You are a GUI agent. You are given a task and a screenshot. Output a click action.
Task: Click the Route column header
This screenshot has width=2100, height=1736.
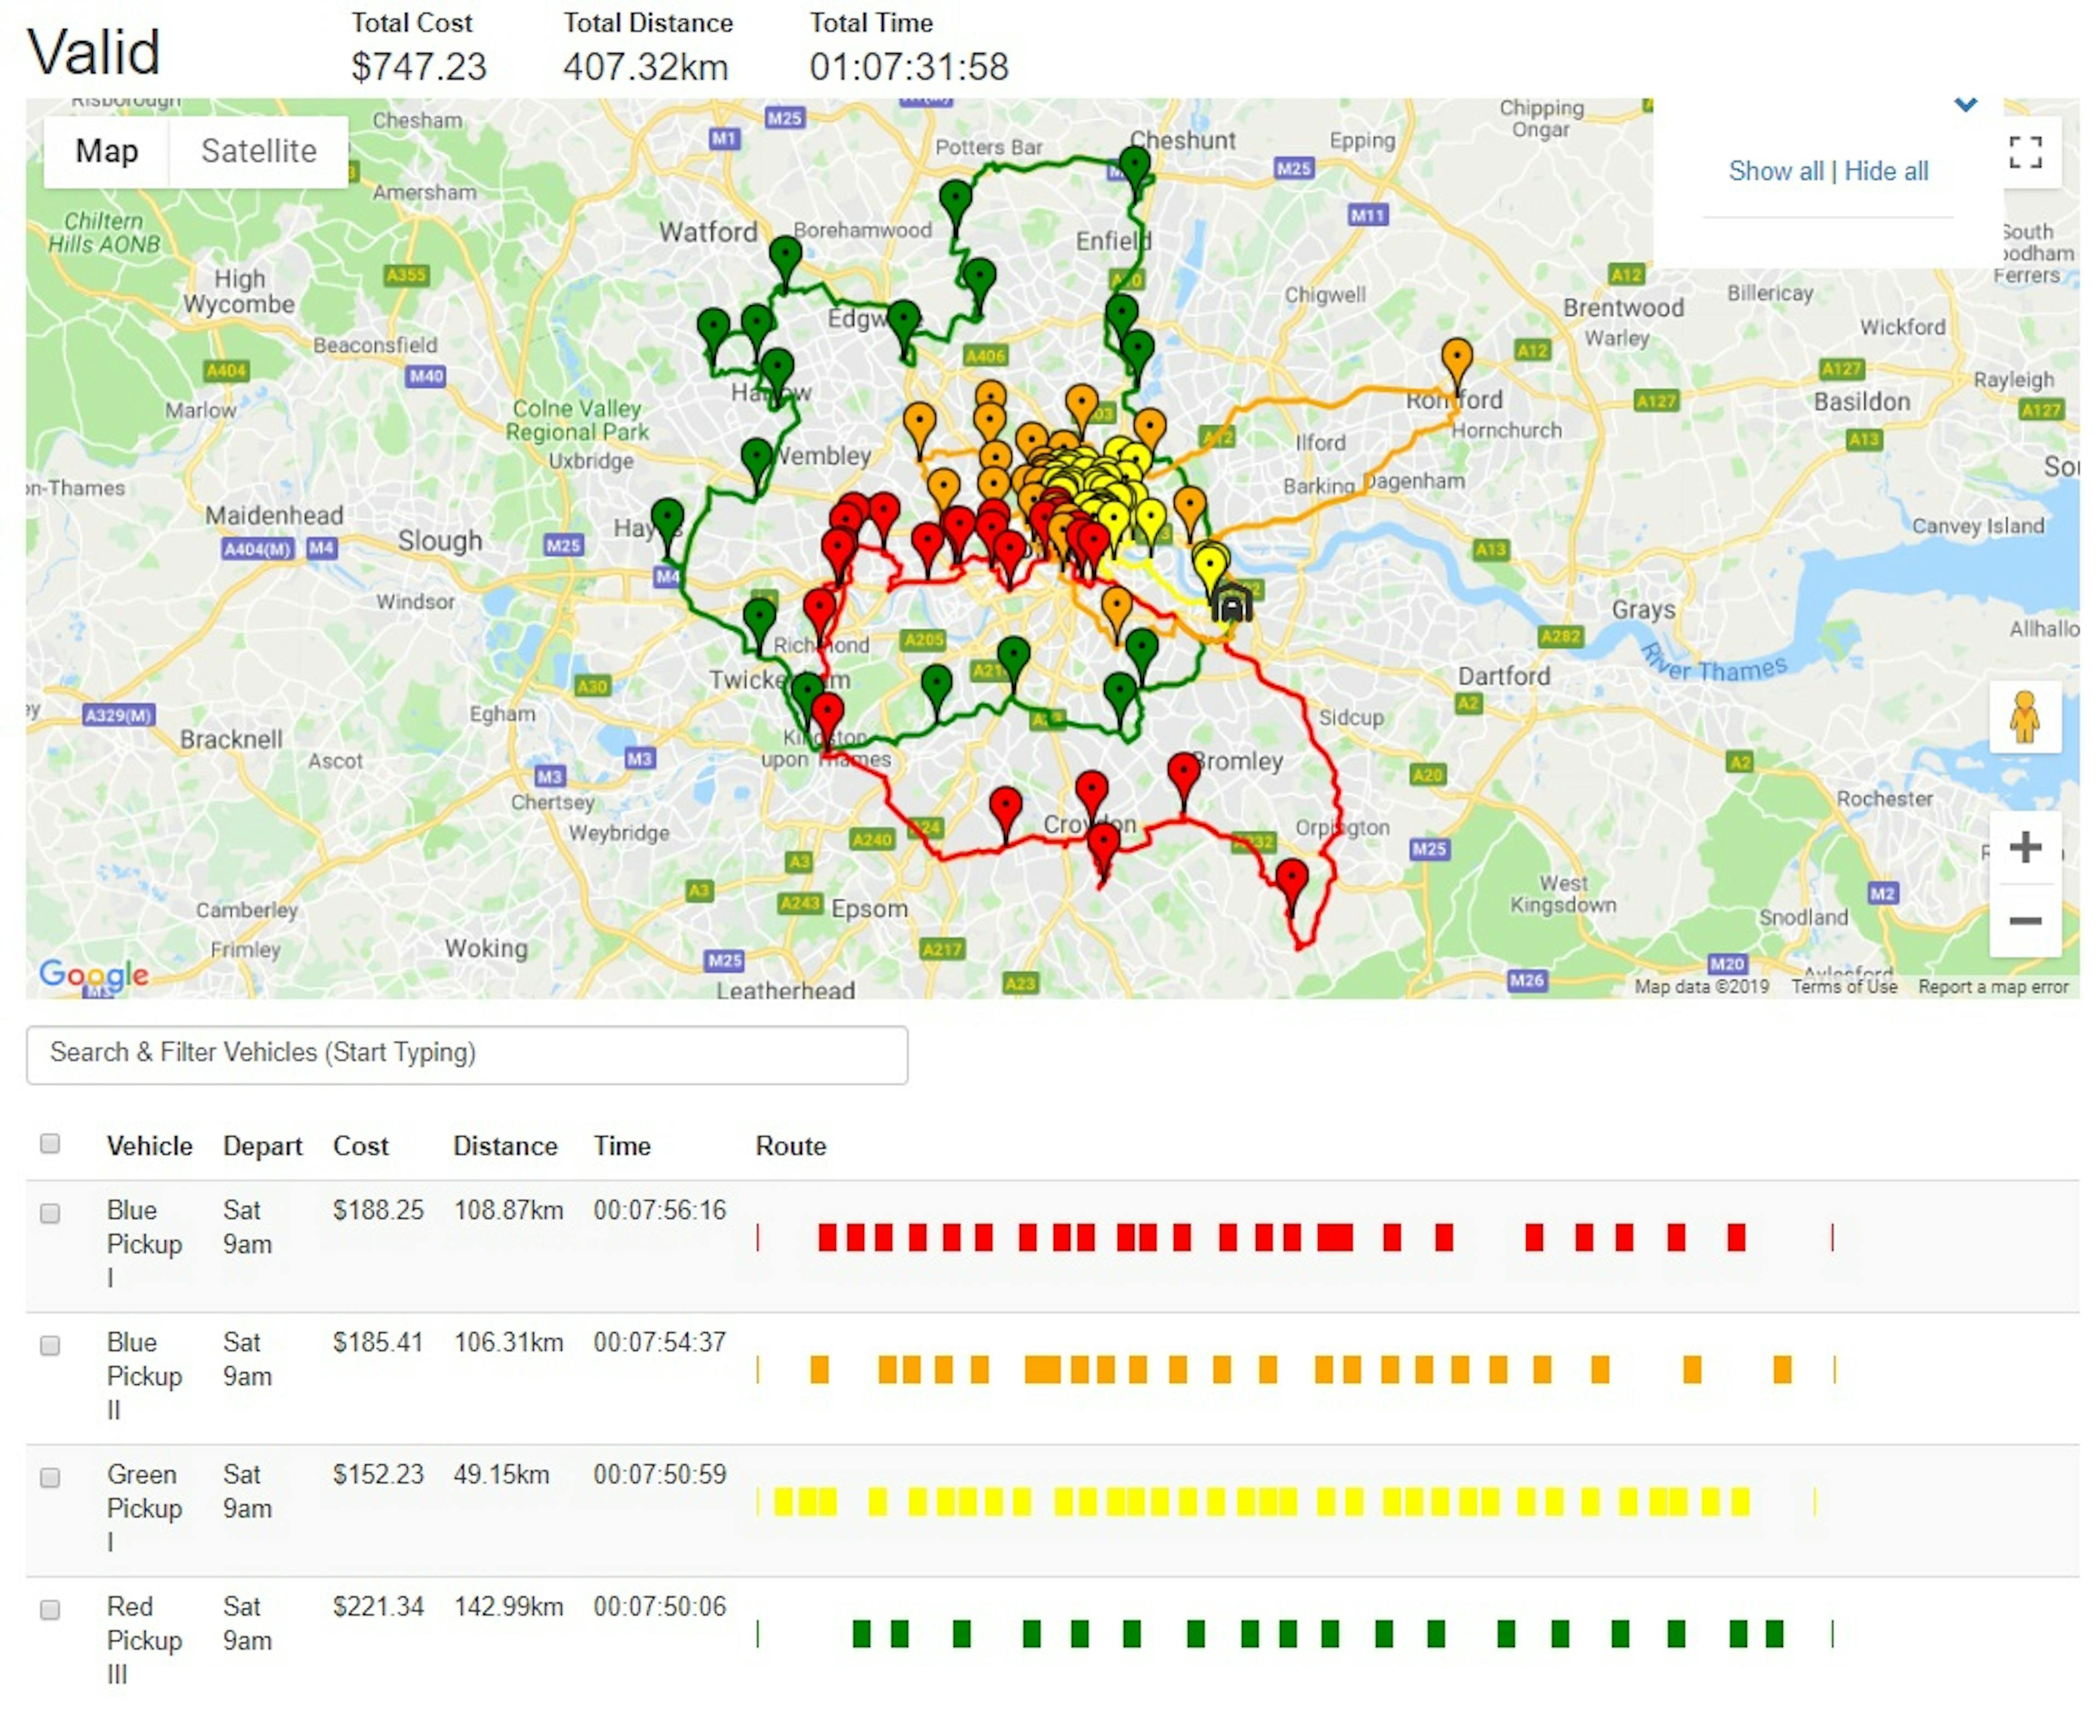(x=791, y=1146)
